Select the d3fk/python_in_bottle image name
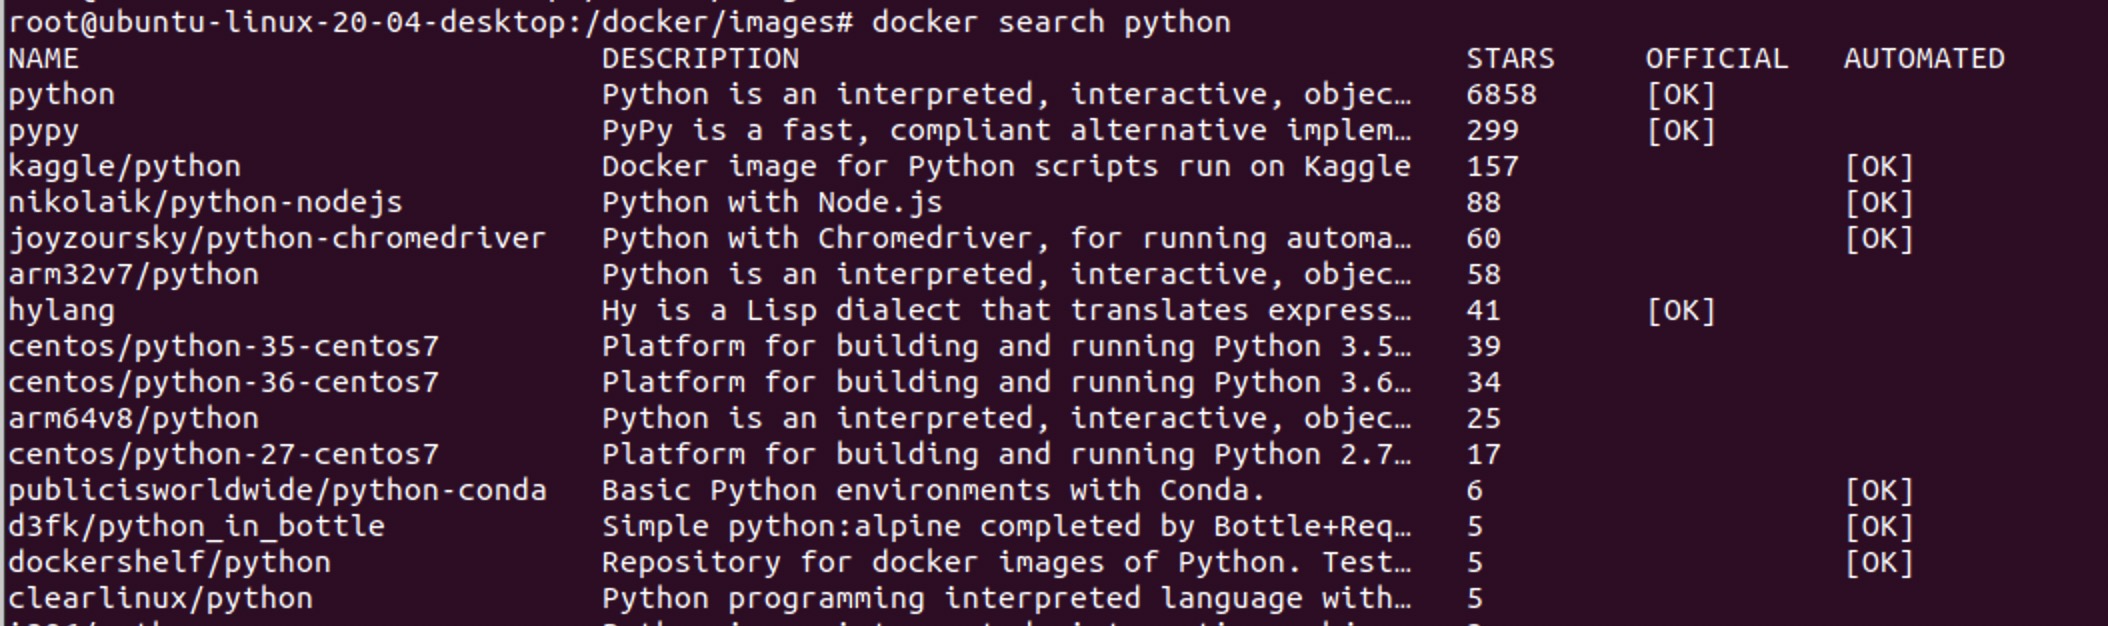 pos(196,527)
